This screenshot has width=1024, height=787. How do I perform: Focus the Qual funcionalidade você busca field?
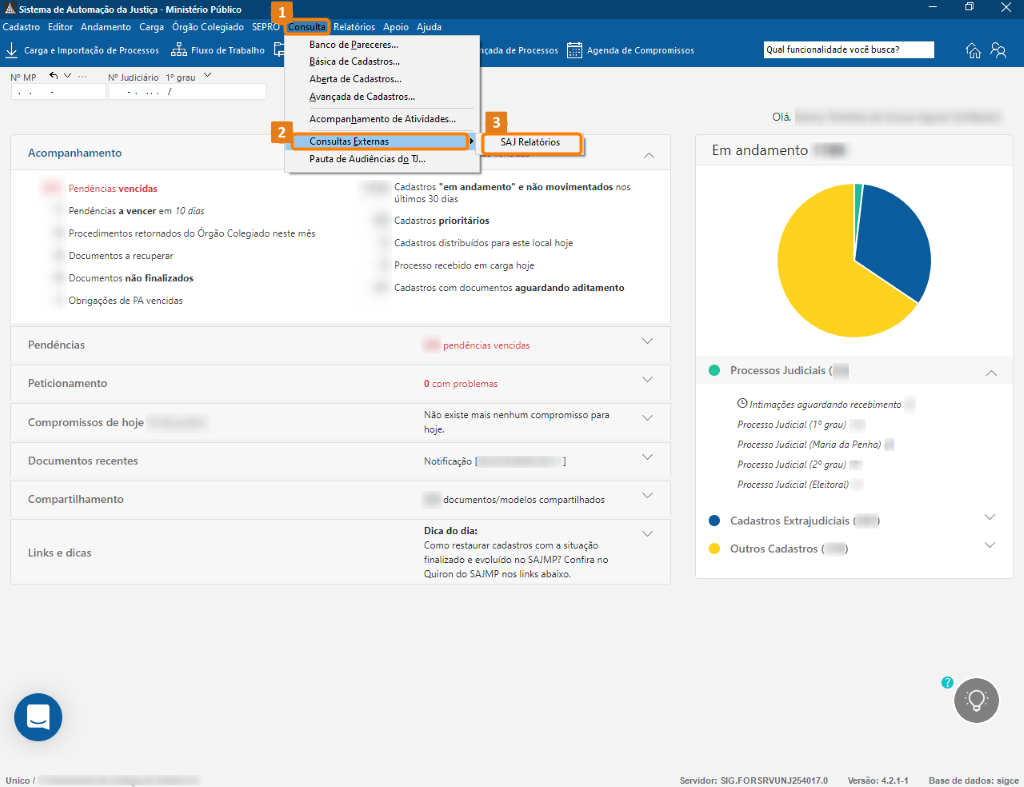pos(848,50)
